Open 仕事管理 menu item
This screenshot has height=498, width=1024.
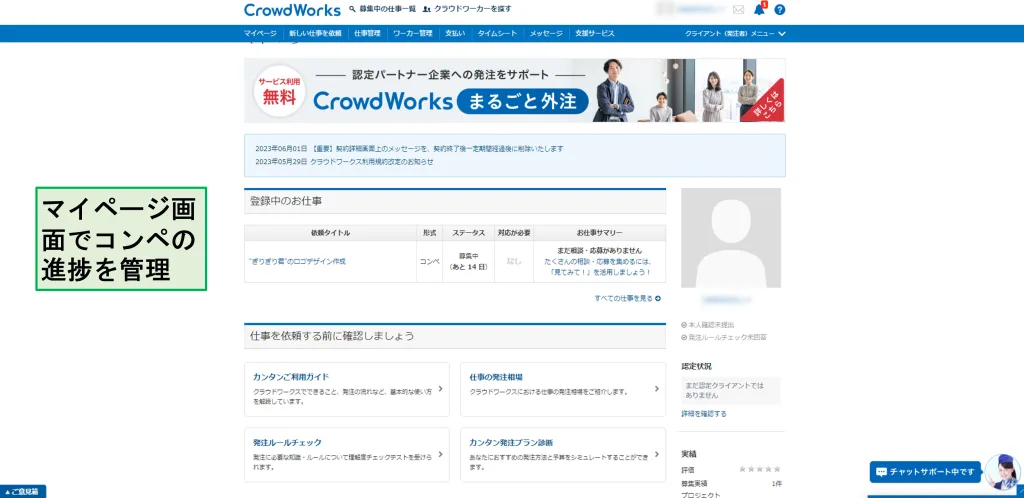pos(367,33)
